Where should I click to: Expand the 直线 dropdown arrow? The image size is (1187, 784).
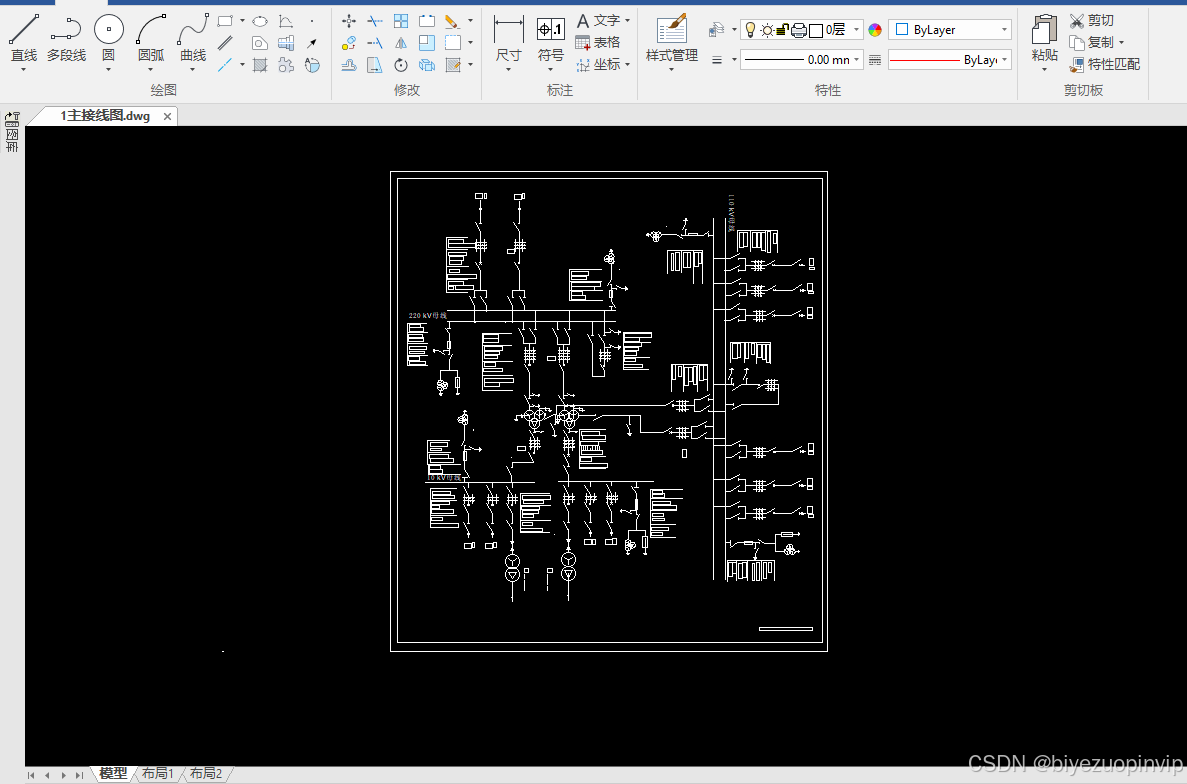coord(23,69)
